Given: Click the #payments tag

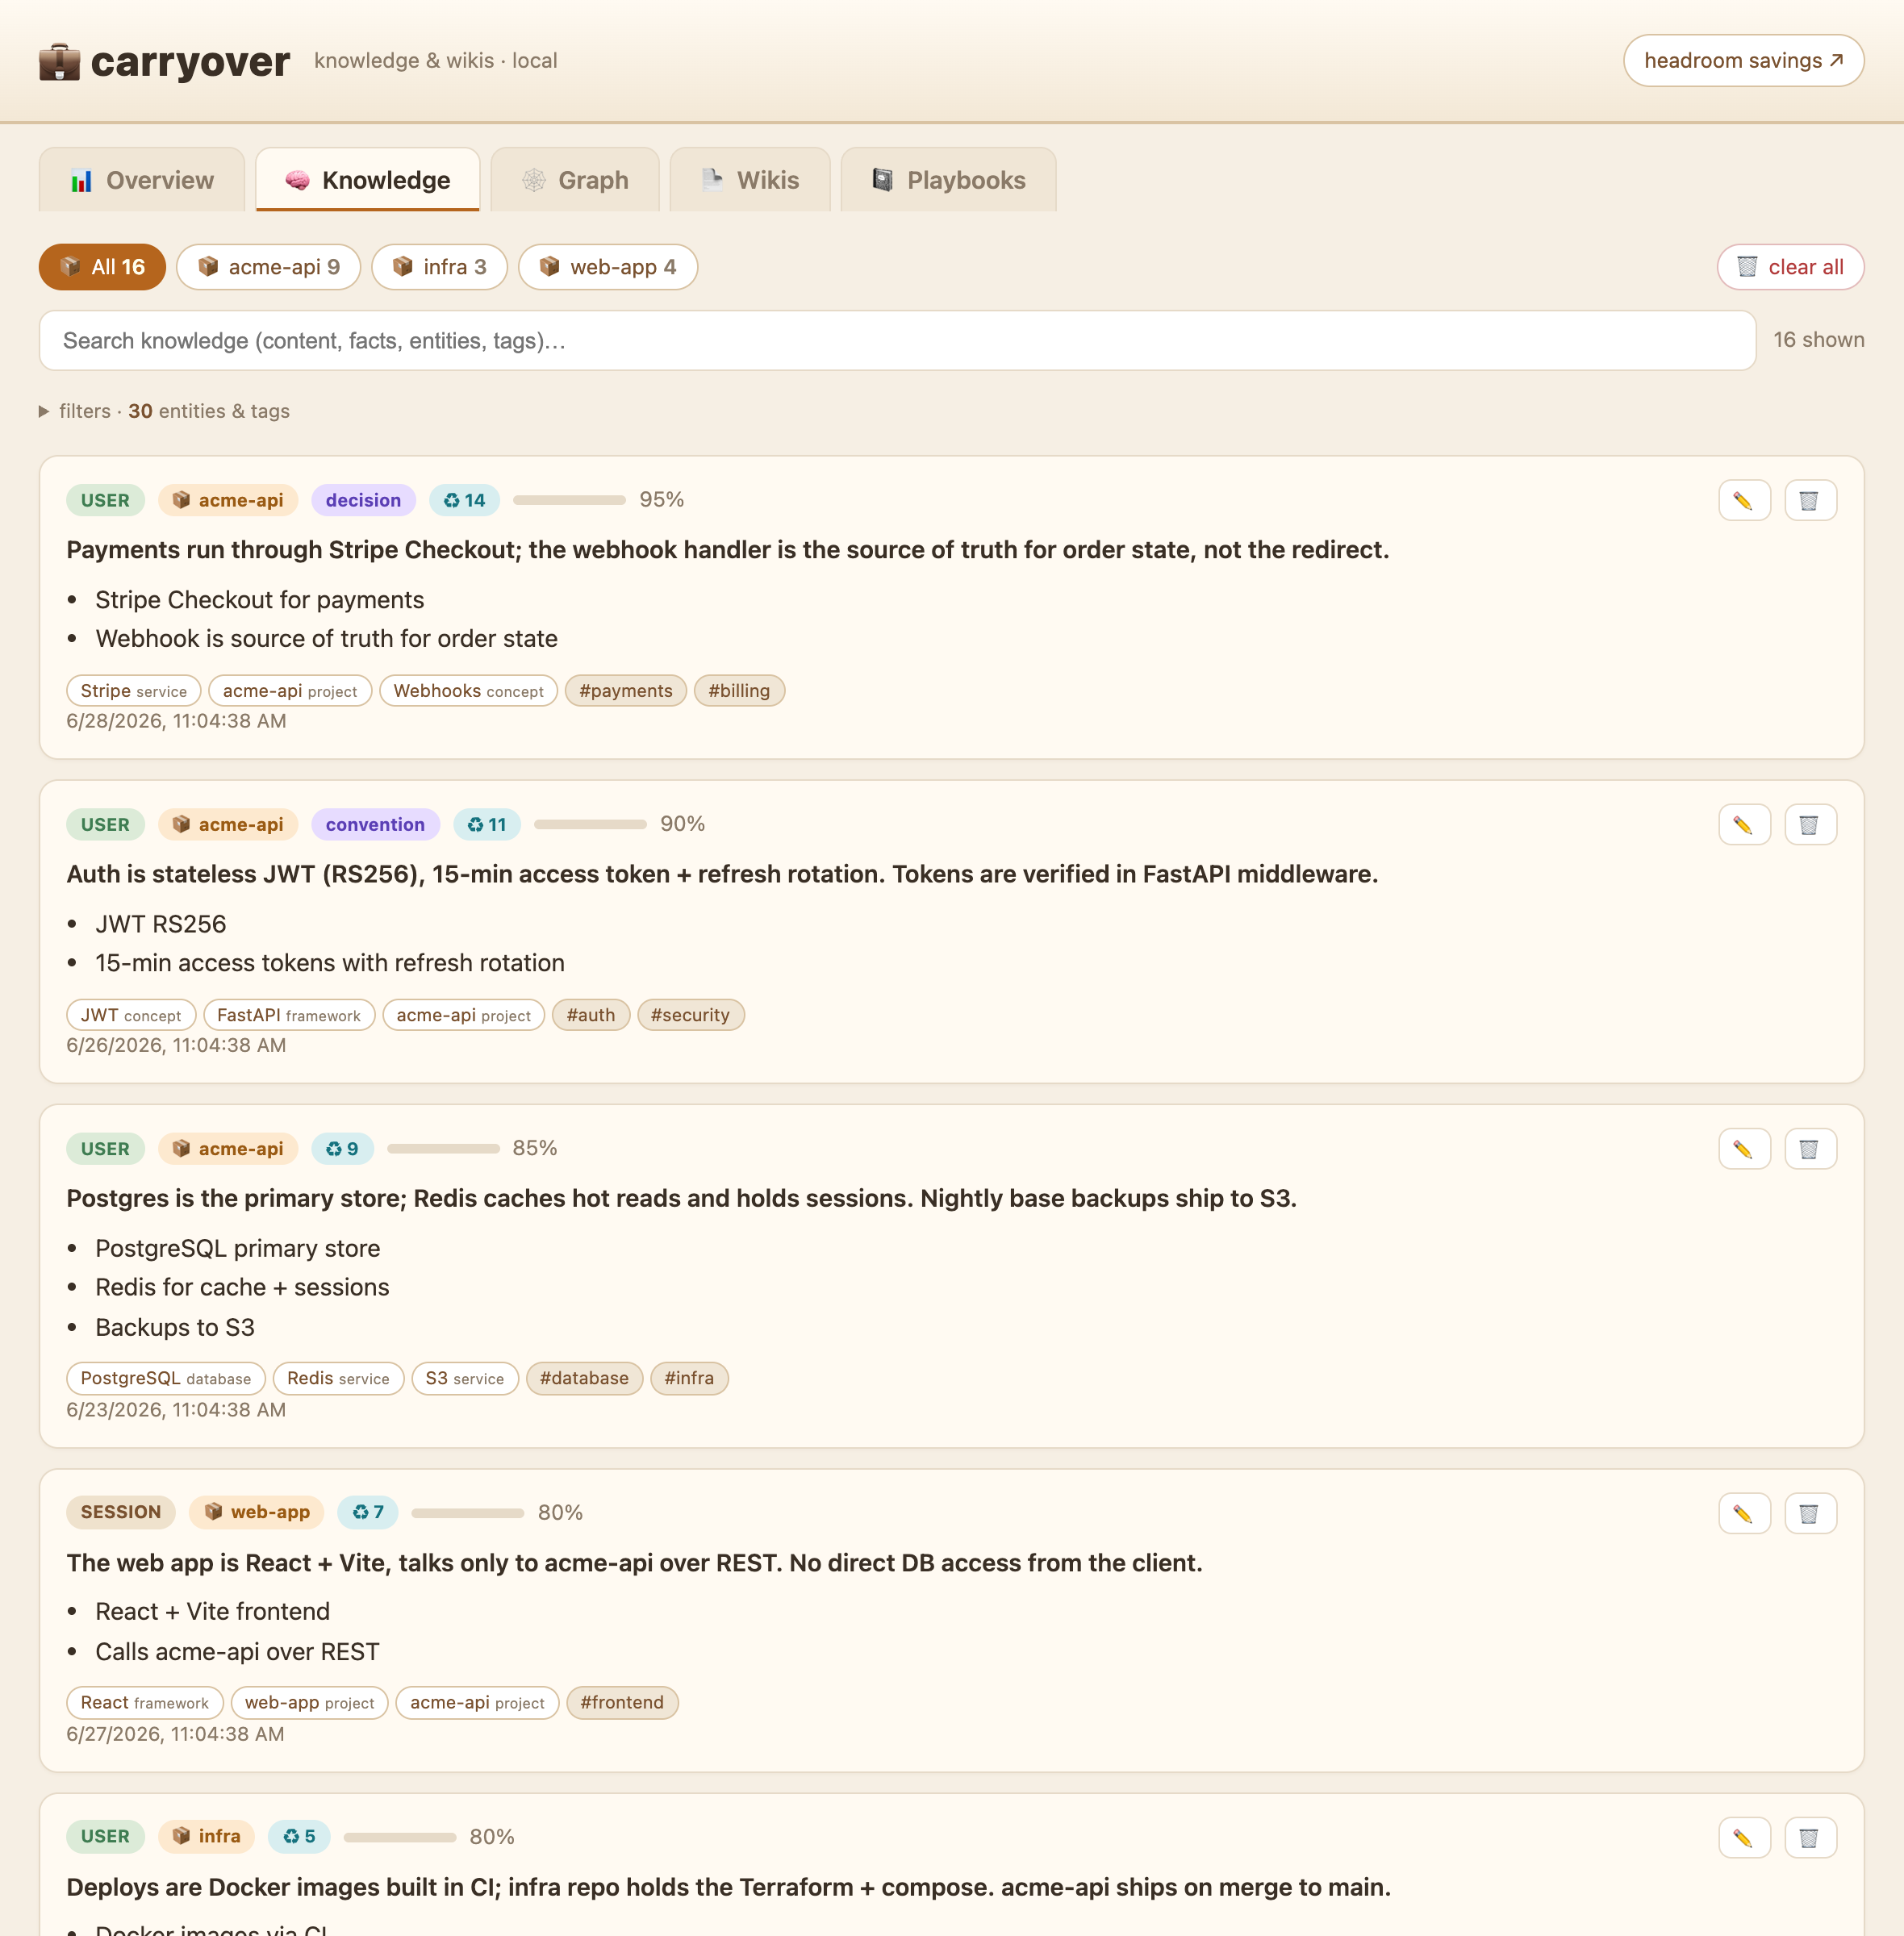Looking at the screenshot, I should point(626,691).
